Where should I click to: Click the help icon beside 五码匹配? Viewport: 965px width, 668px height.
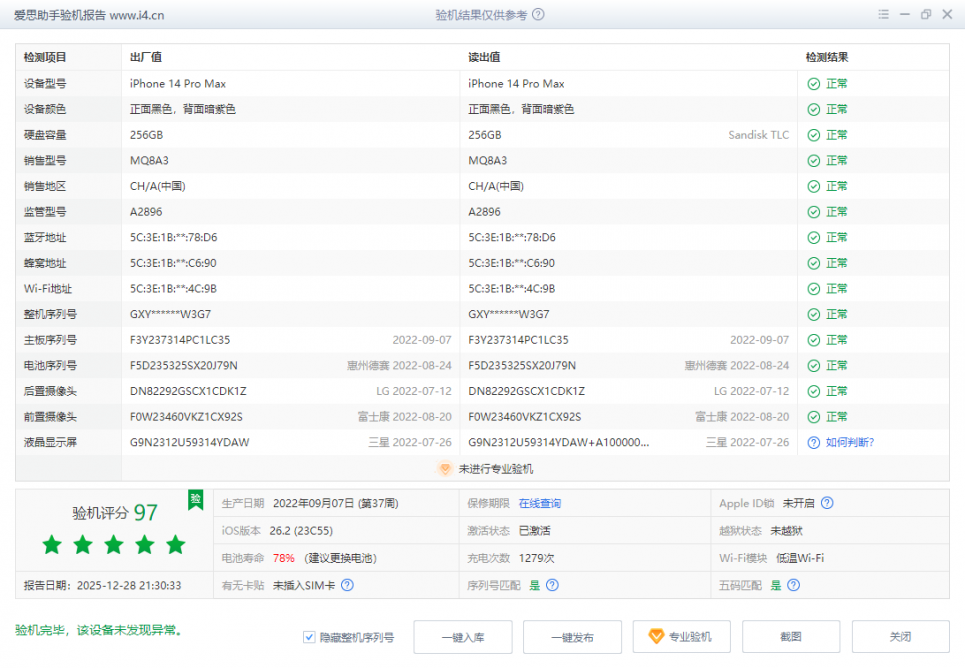(795, 585)
